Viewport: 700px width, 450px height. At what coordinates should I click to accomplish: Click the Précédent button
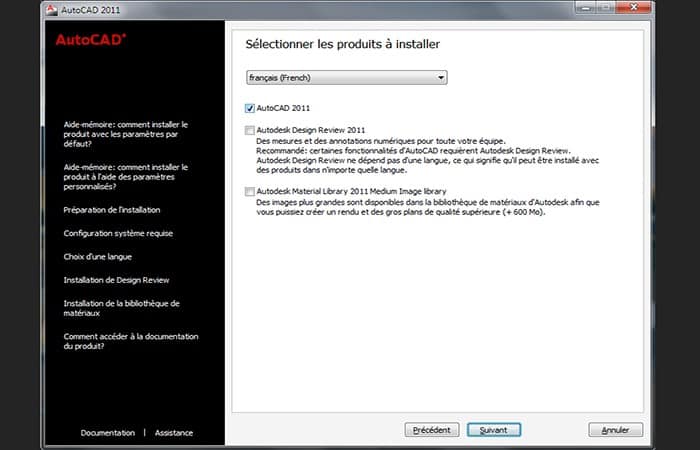(x=432, y=430)
